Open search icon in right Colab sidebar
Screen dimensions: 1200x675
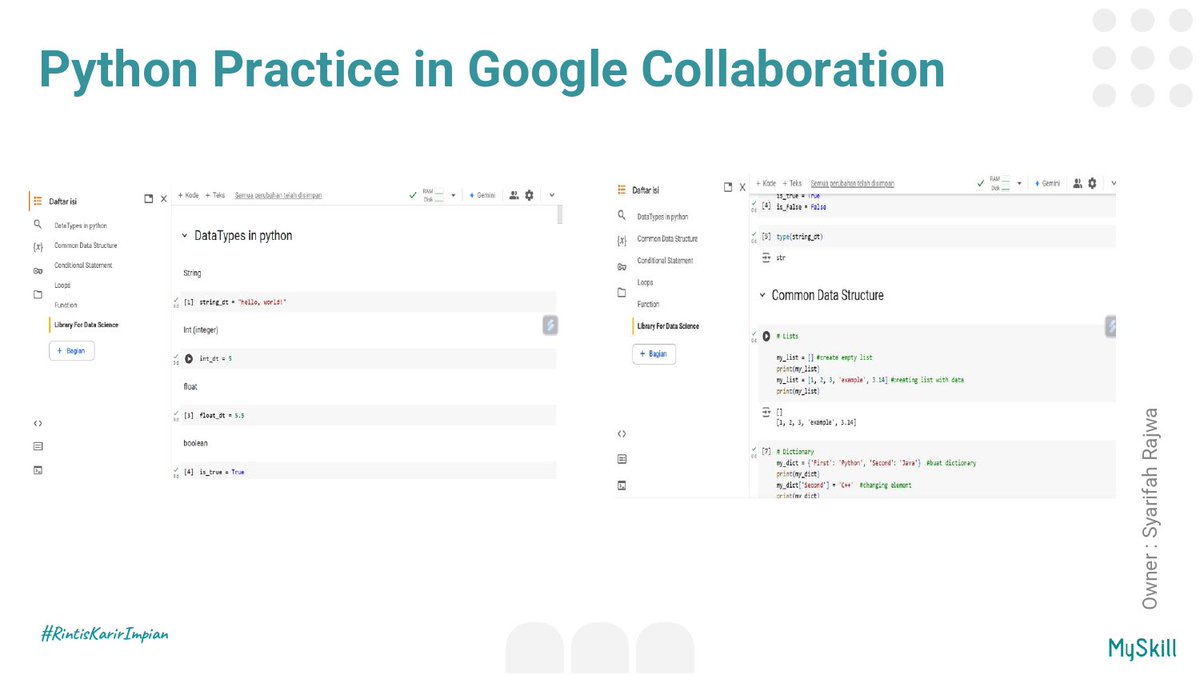[x=622, y=215]
